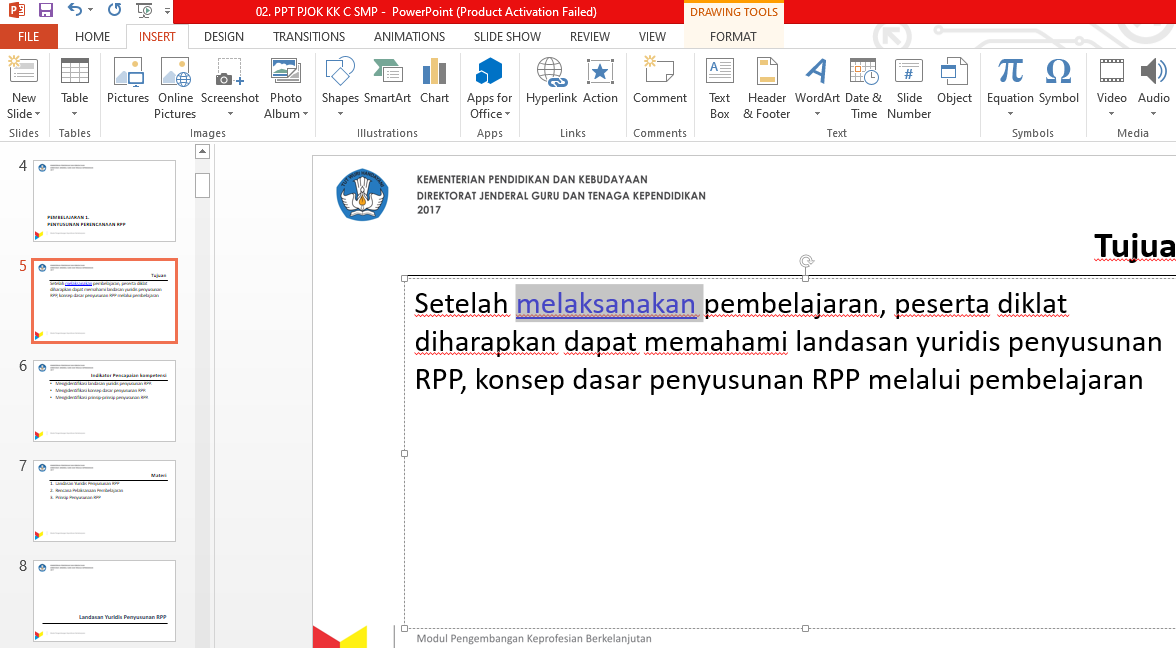Open the FORMAT tab under Drawing Tools
Image resolution: width=1176 pixels, height=648 pixels.
[733, 36]
